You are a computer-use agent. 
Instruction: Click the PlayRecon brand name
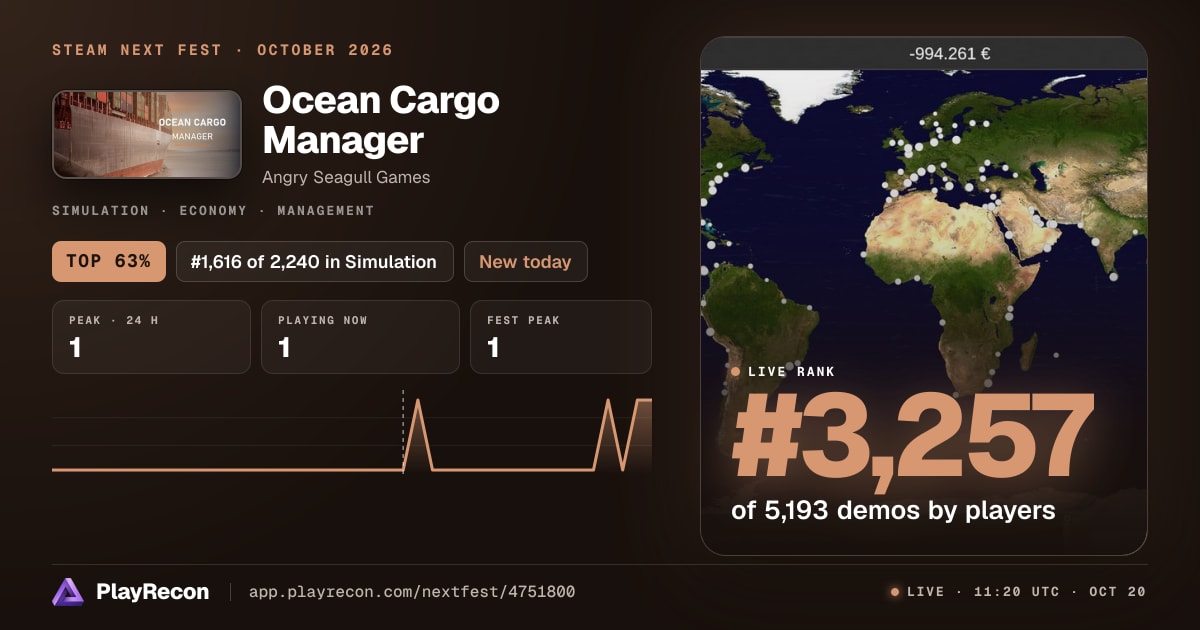click(152, 592)
